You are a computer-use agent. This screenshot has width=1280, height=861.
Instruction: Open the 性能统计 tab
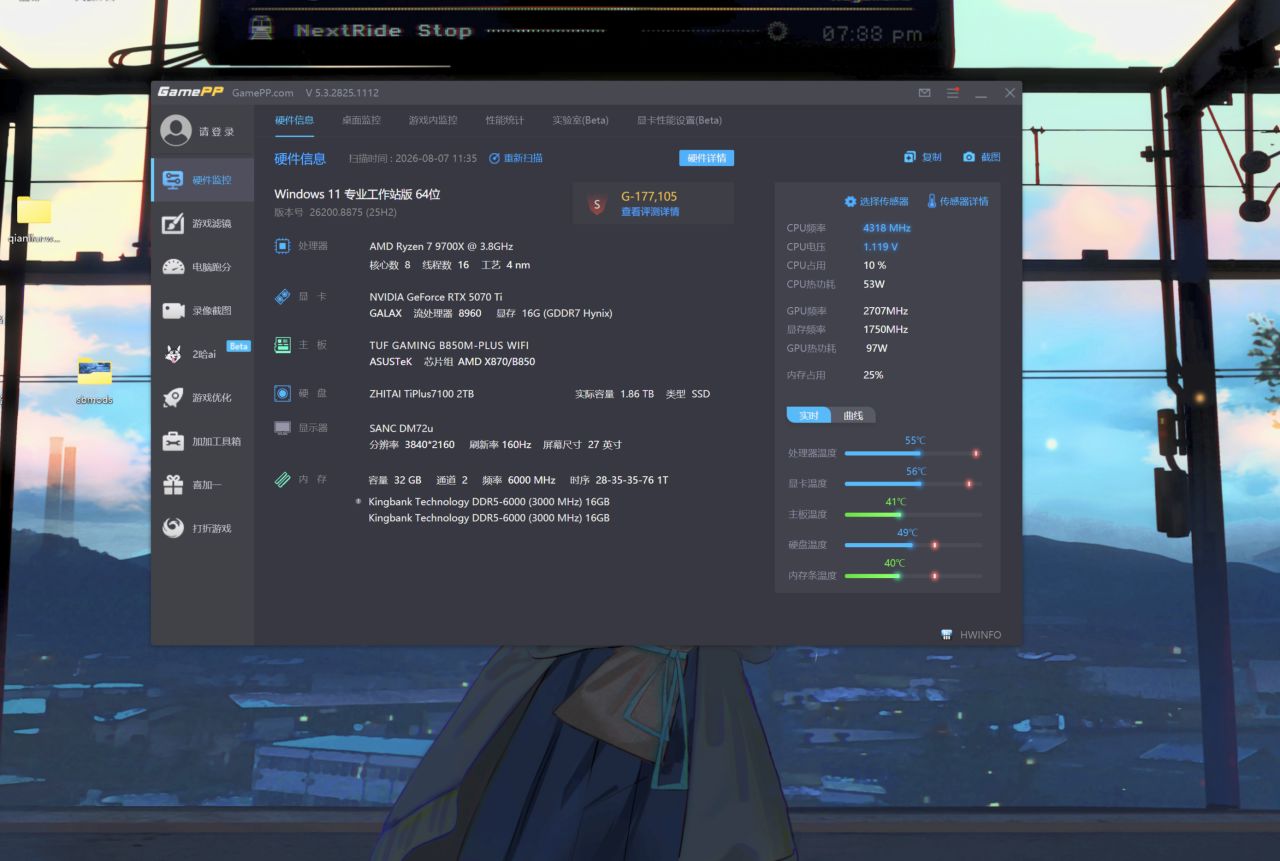coord(505,120)
